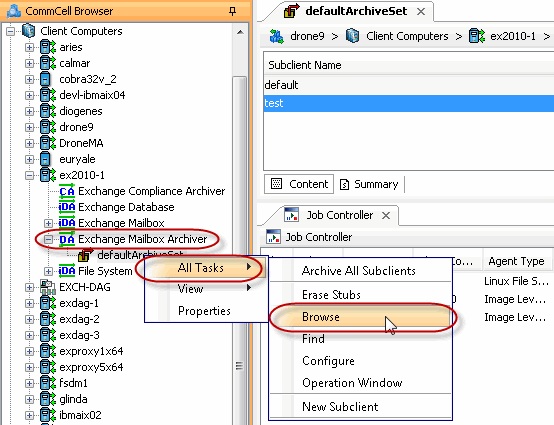Pin the CommCell Browser panel
Viewport: 554px width, 425px height.
(x=232, y=11)
